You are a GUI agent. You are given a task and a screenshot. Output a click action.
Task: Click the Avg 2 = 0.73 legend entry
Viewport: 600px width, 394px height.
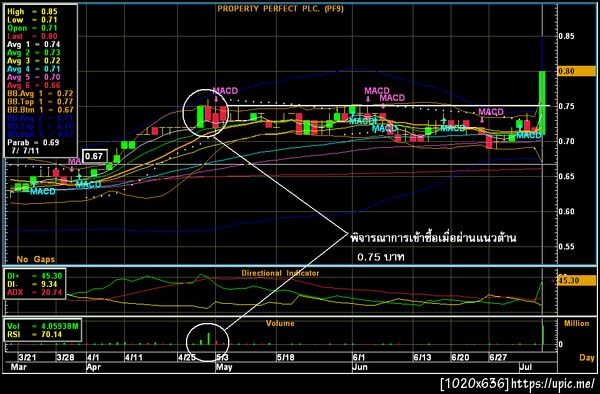[x=34, y=52]
